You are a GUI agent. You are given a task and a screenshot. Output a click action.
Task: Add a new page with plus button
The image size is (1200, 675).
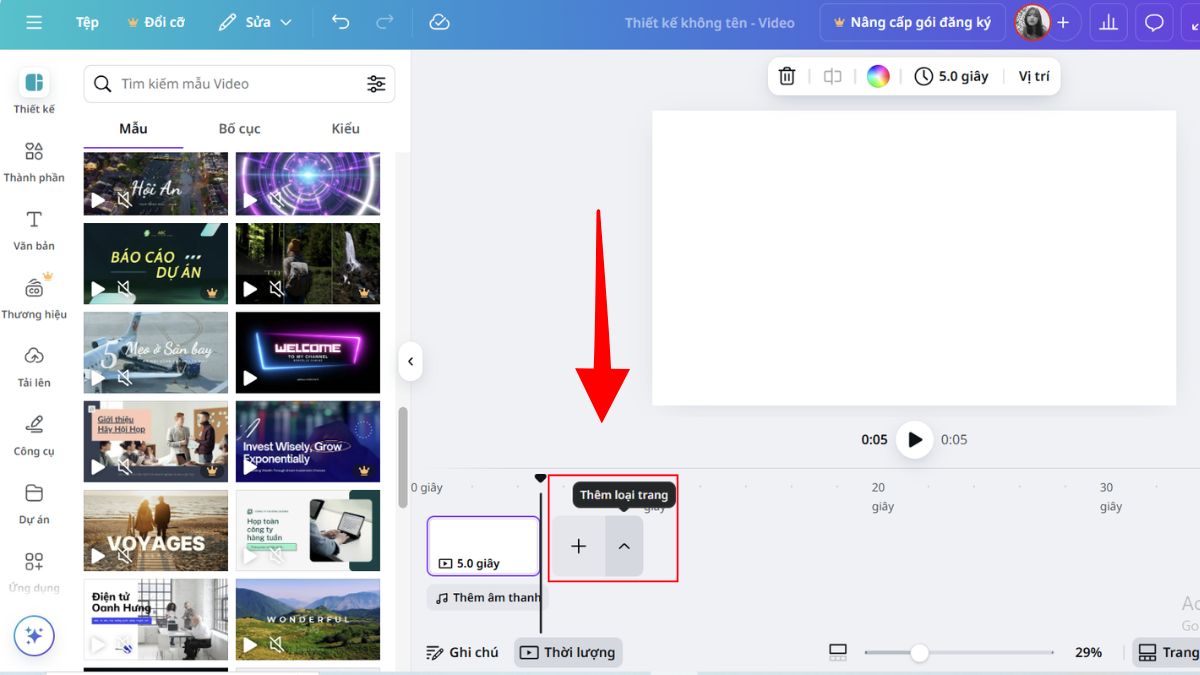[578, 546]
